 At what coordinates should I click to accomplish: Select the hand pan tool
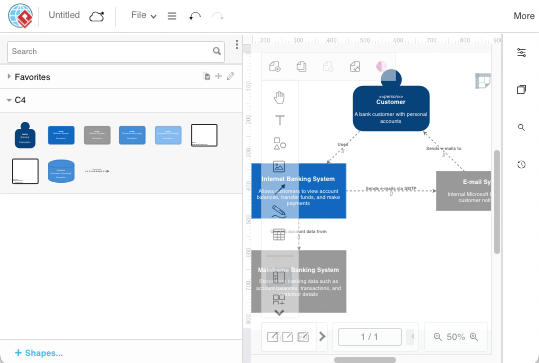pyautogui.click(x=279, y=97)
